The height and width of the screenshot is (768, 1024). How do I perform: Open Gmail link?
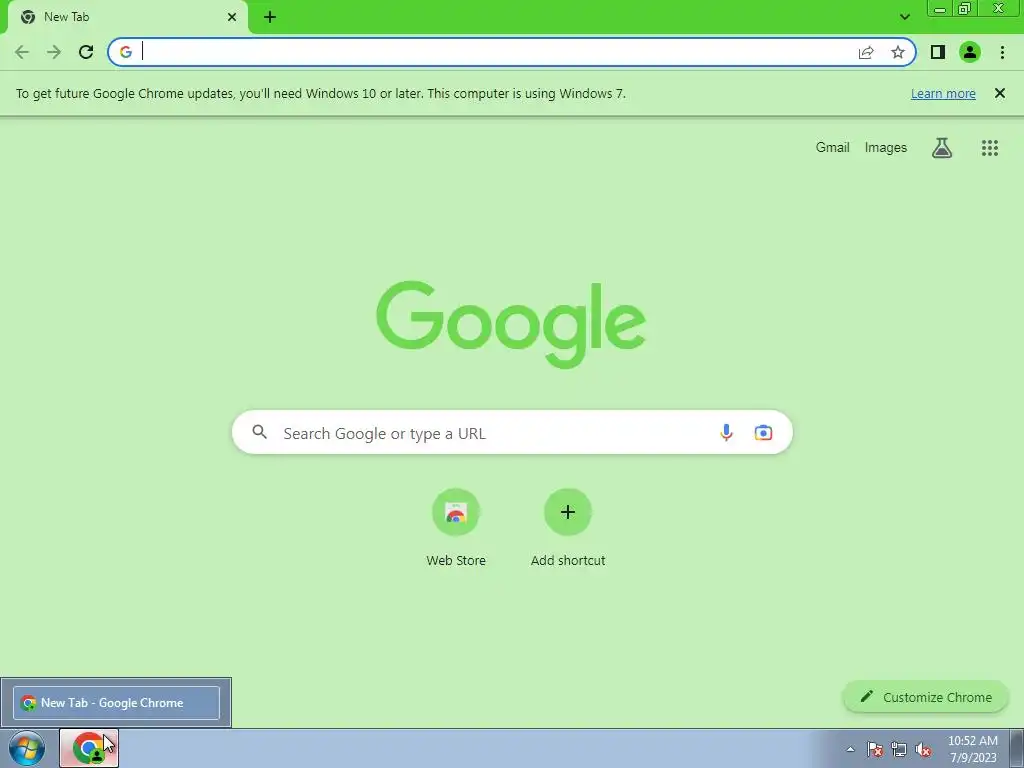click(833, 148)
